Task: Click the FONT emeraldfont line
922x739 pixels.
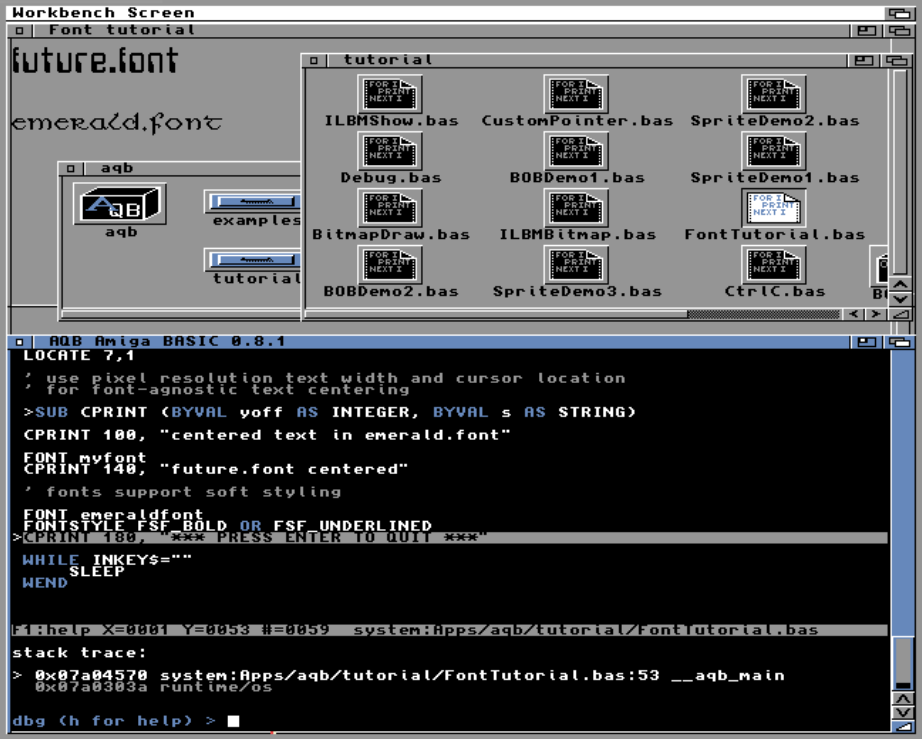Action: (x=113, y=514)
